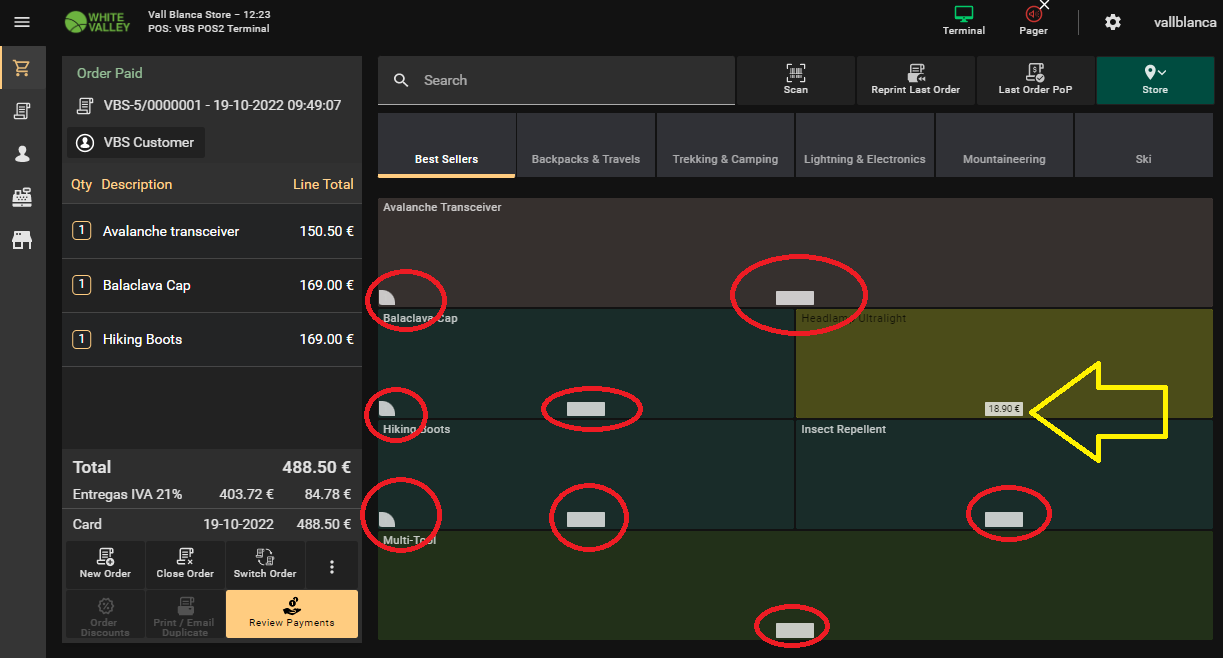Select the shopping cart sidebar icon
Screen dimensions: 1223x658
22,68
